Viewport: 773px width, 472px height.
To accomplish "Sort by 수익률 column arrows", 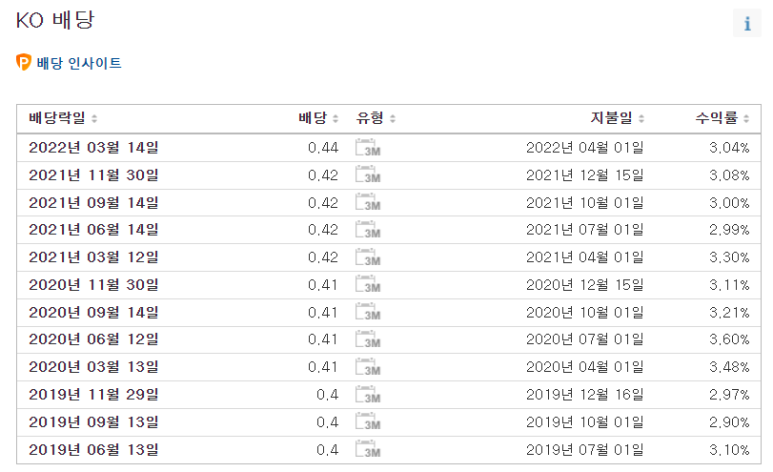I will pyautogui.click(x=746, y=118).
